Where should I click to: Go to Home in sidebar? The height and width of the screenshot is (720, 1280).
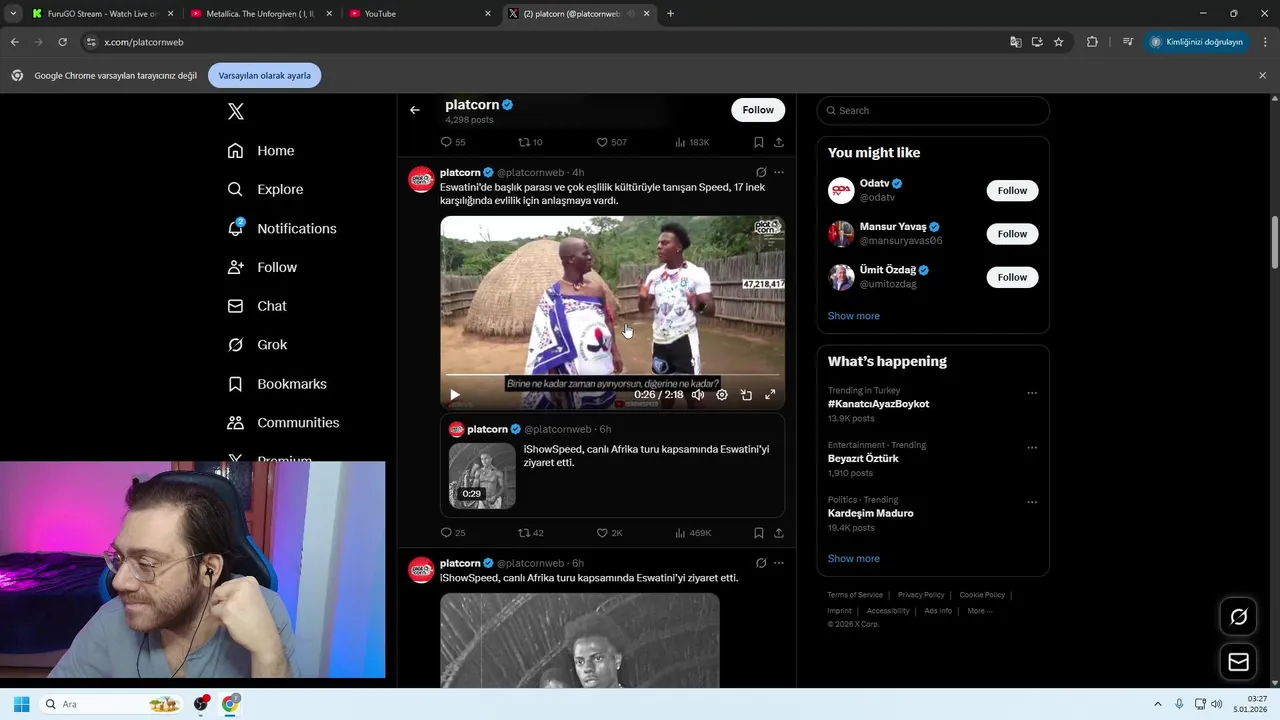tap(261, 151)
